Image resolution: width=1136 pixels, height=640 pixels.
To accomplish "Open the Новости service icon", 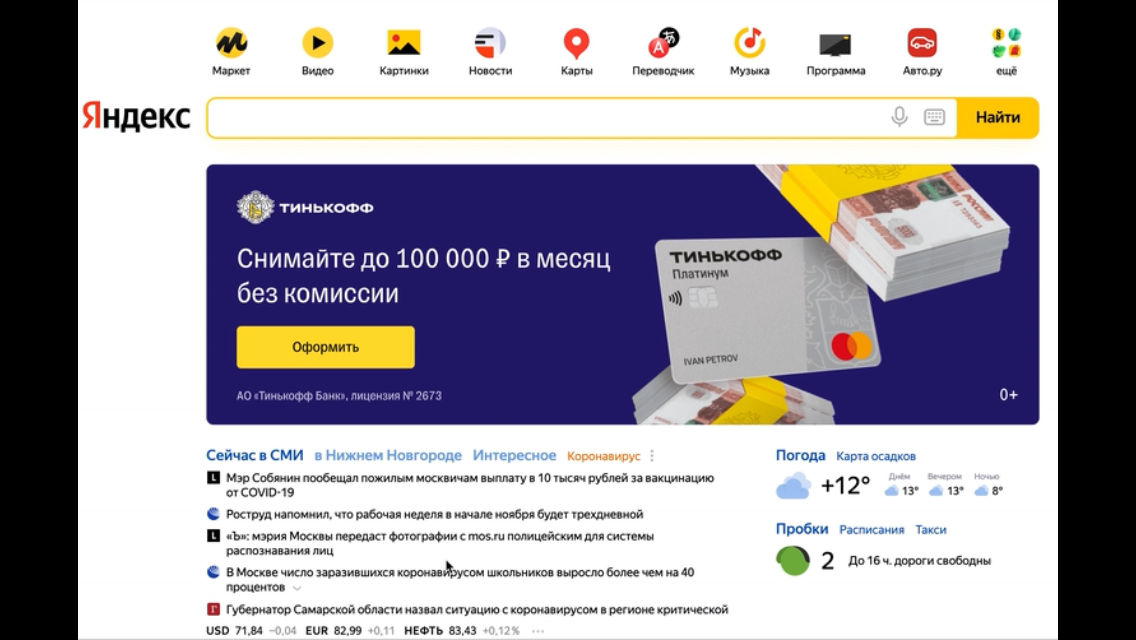I will (490, 43).
